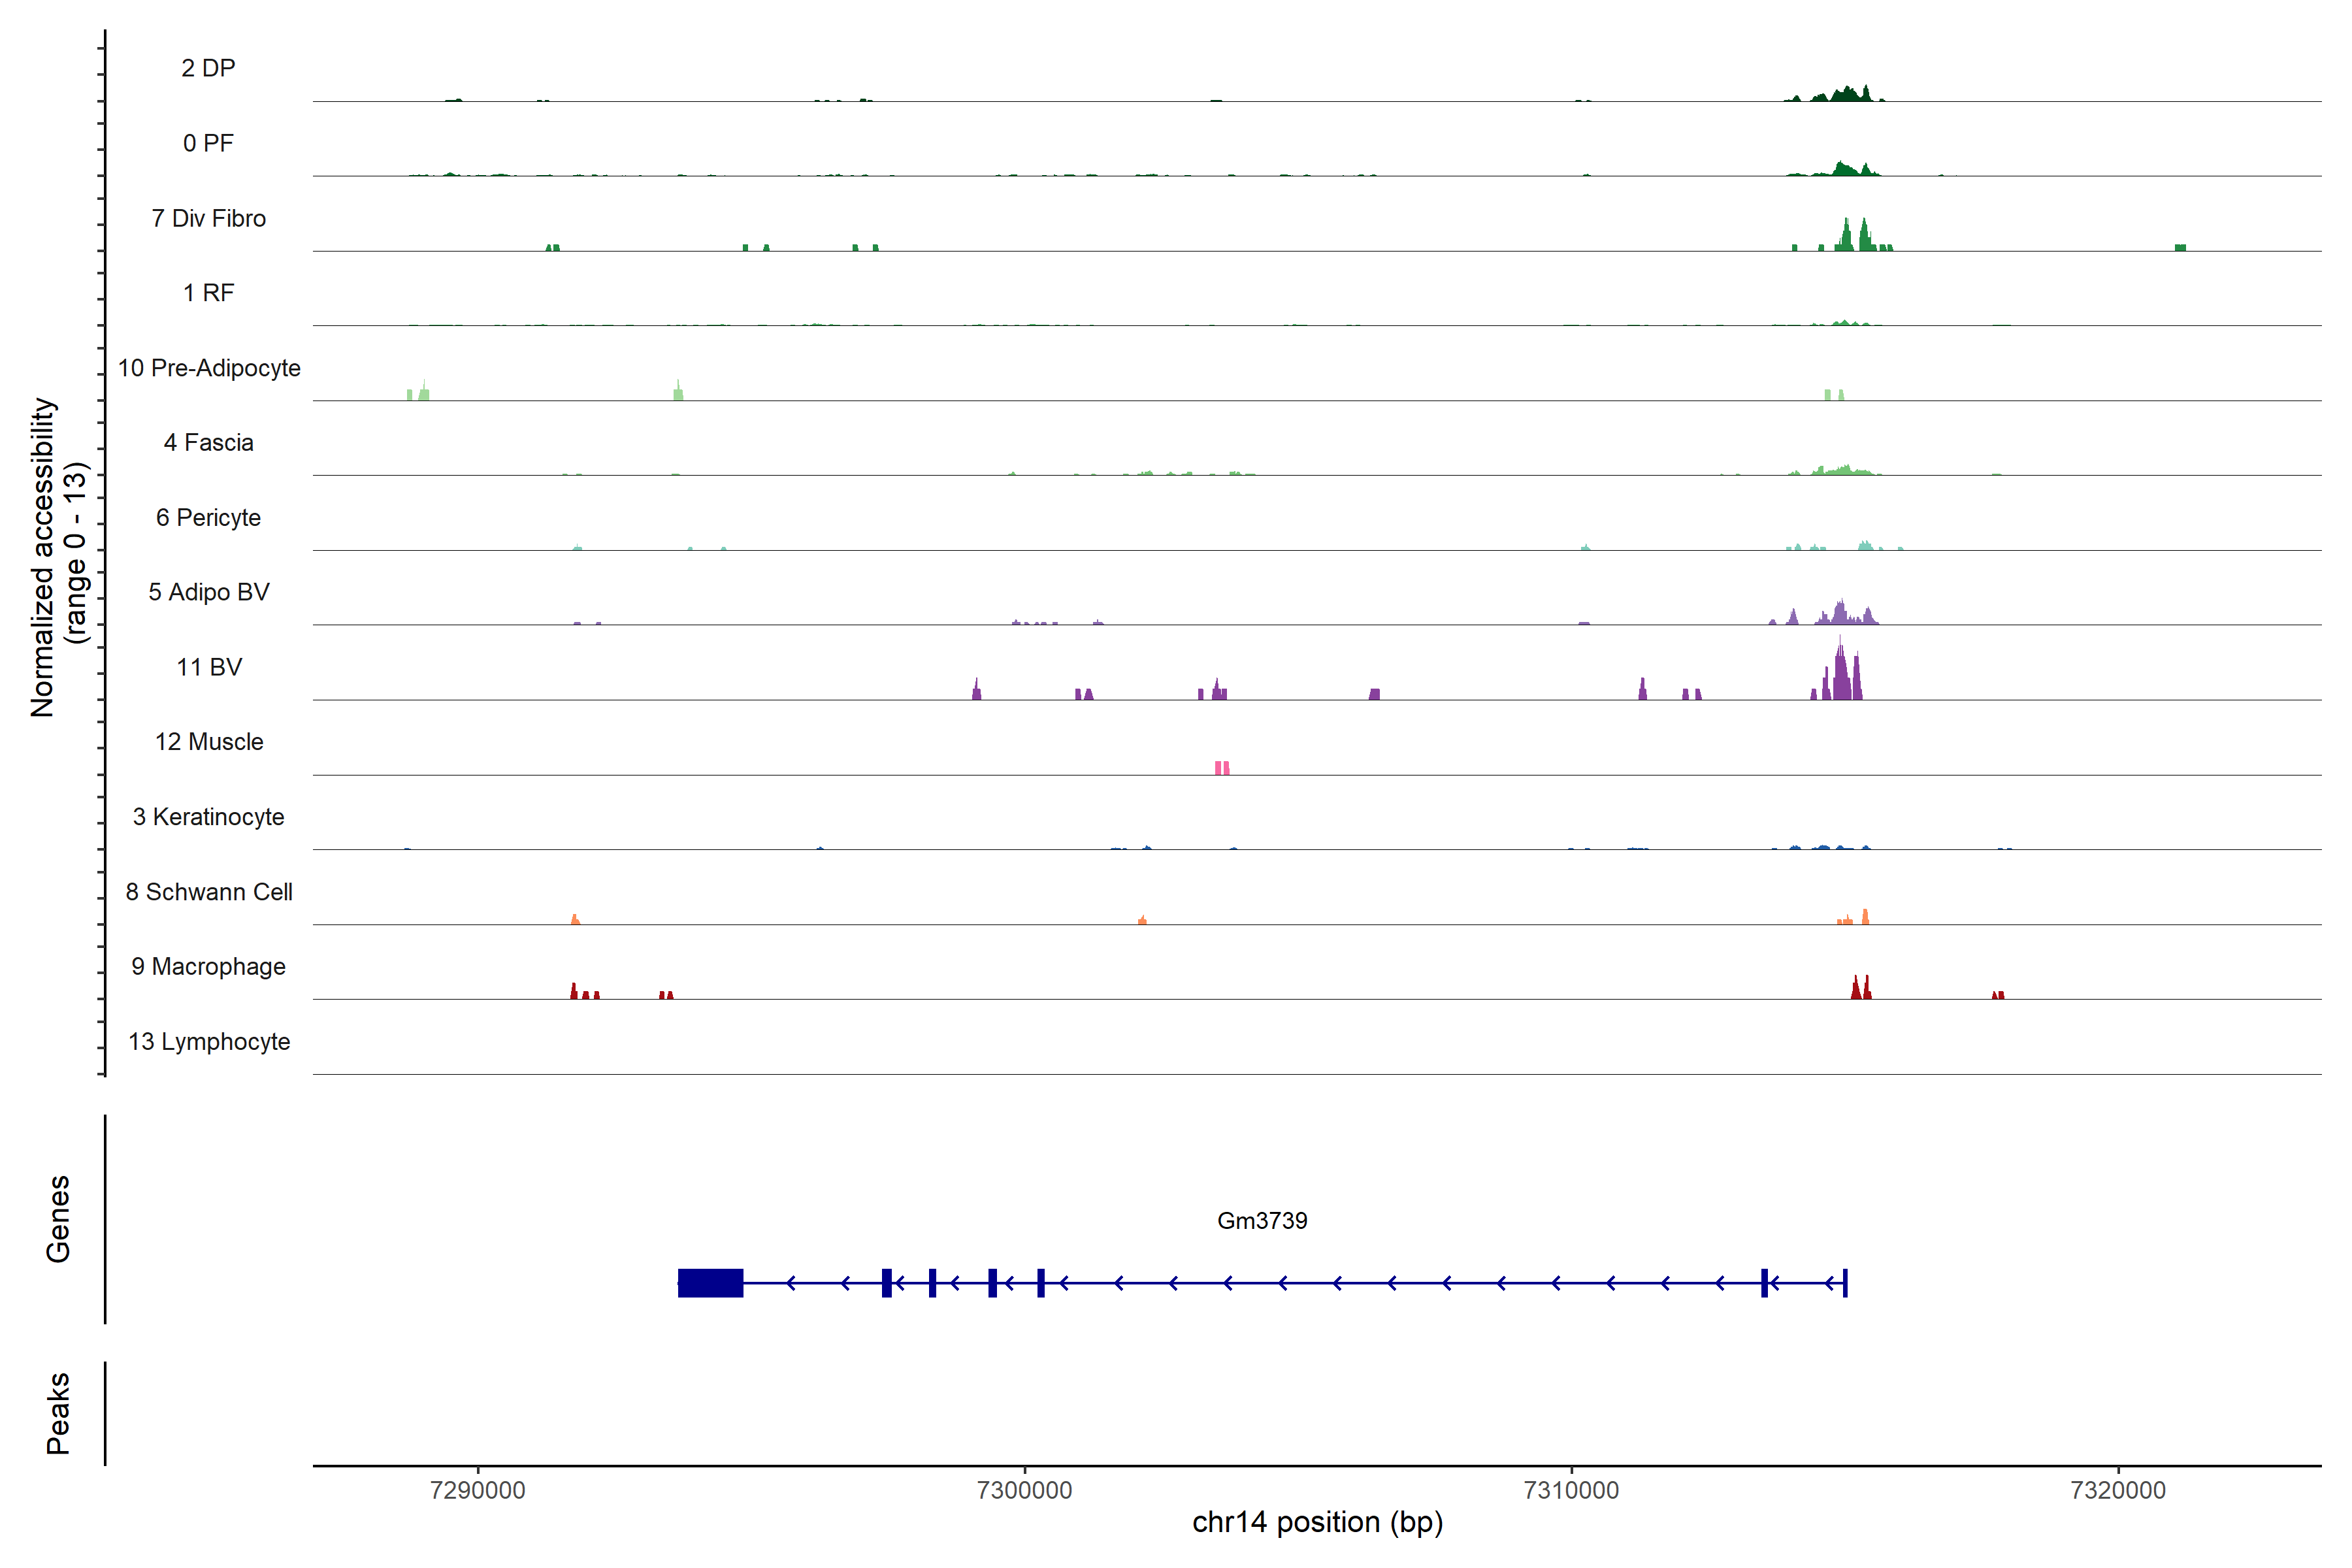Click the 11 BV track label

pos(209,667)
